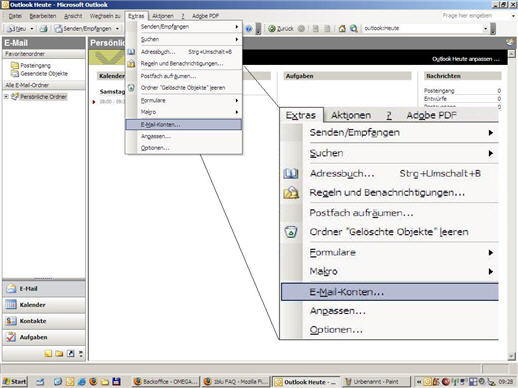Click the Regeln und Benachrichtigungen icon

[131, 63]
